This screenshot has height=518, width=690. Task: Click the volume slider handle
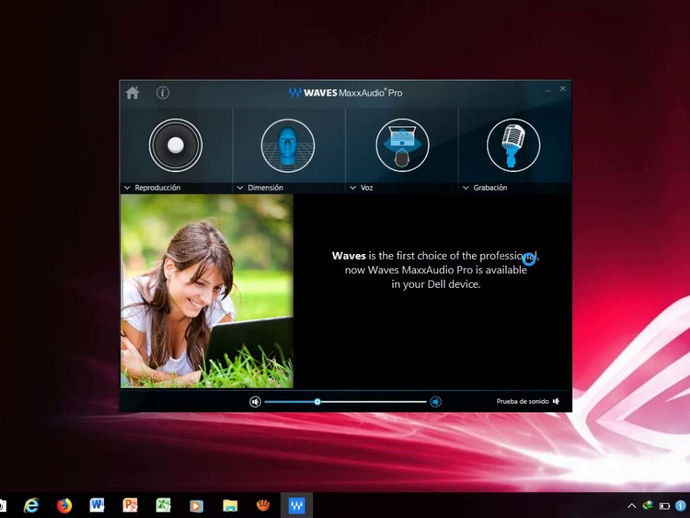pos(317,402)
